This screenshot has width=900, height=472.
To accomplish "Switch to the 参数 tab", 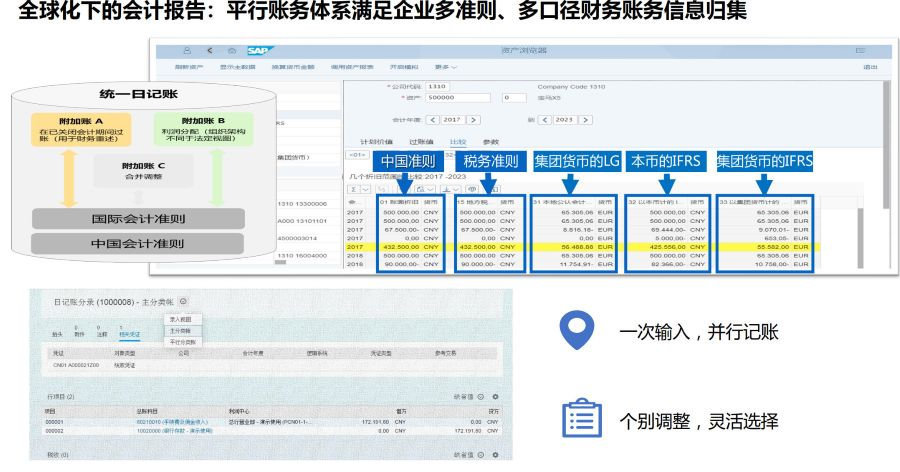I will (491, 142).
